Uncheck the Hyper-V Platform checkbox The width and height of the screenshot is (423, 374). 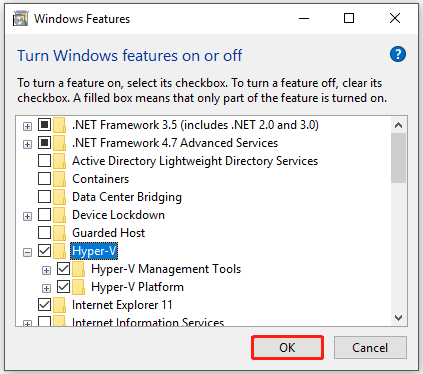(63, 287)
